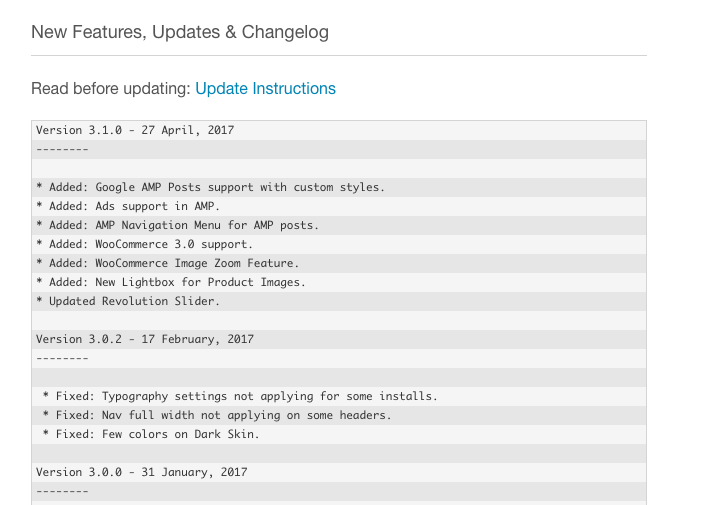Click the 'Read before updating' text
The width and height of the screenshot is (716, 505).
(x=110, y=88)
